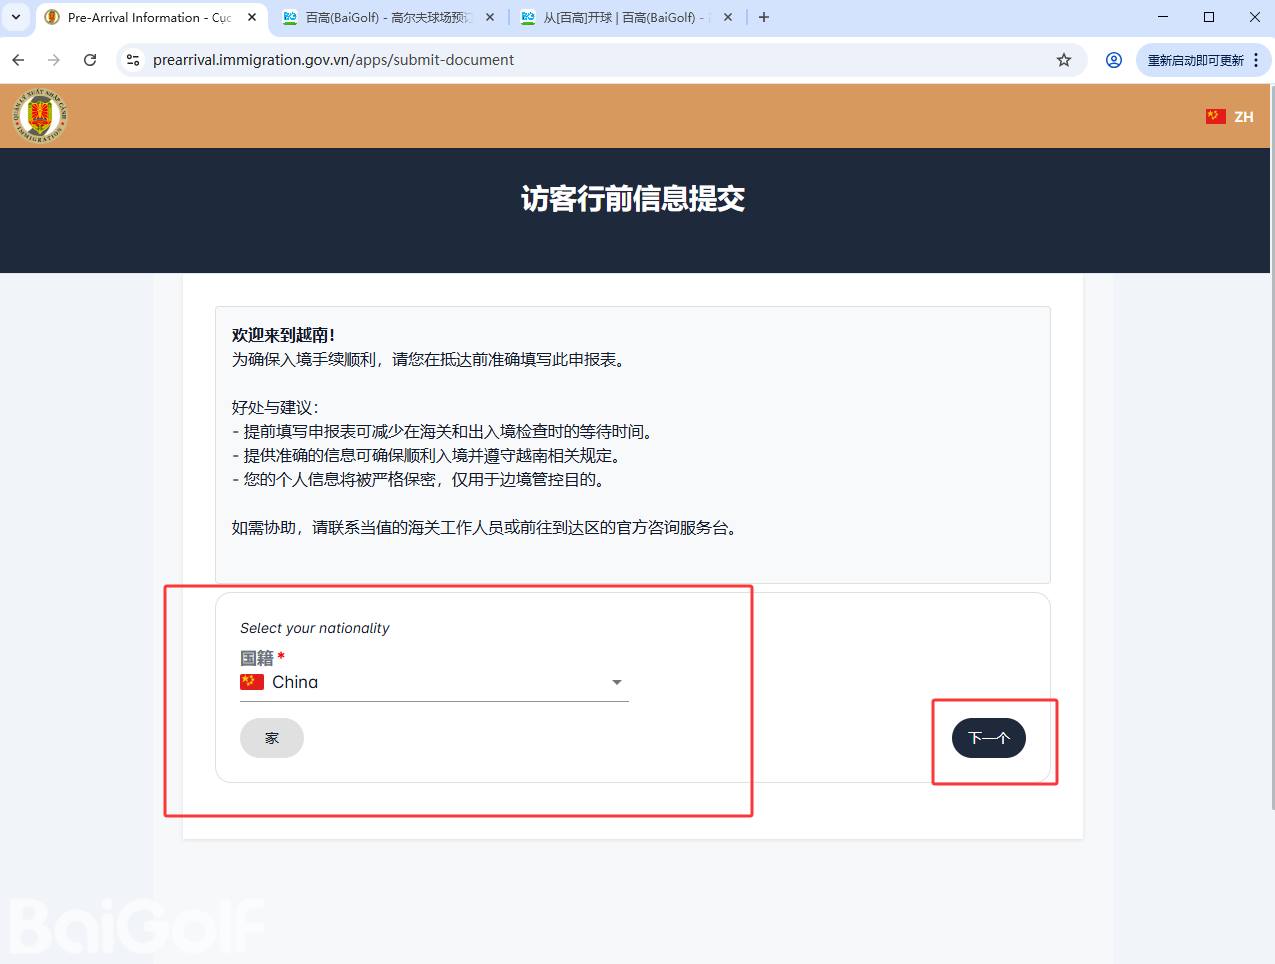Click the tab search chevron button
The image size is (1275, 964).
[x=16, y=17]
